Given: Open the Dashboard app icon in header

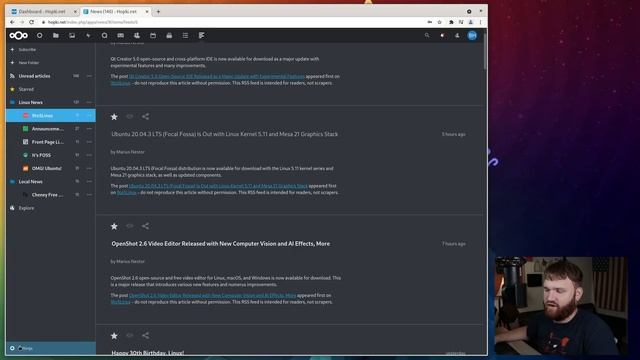Looking at the screenshot, I should (x=40, y=36).
